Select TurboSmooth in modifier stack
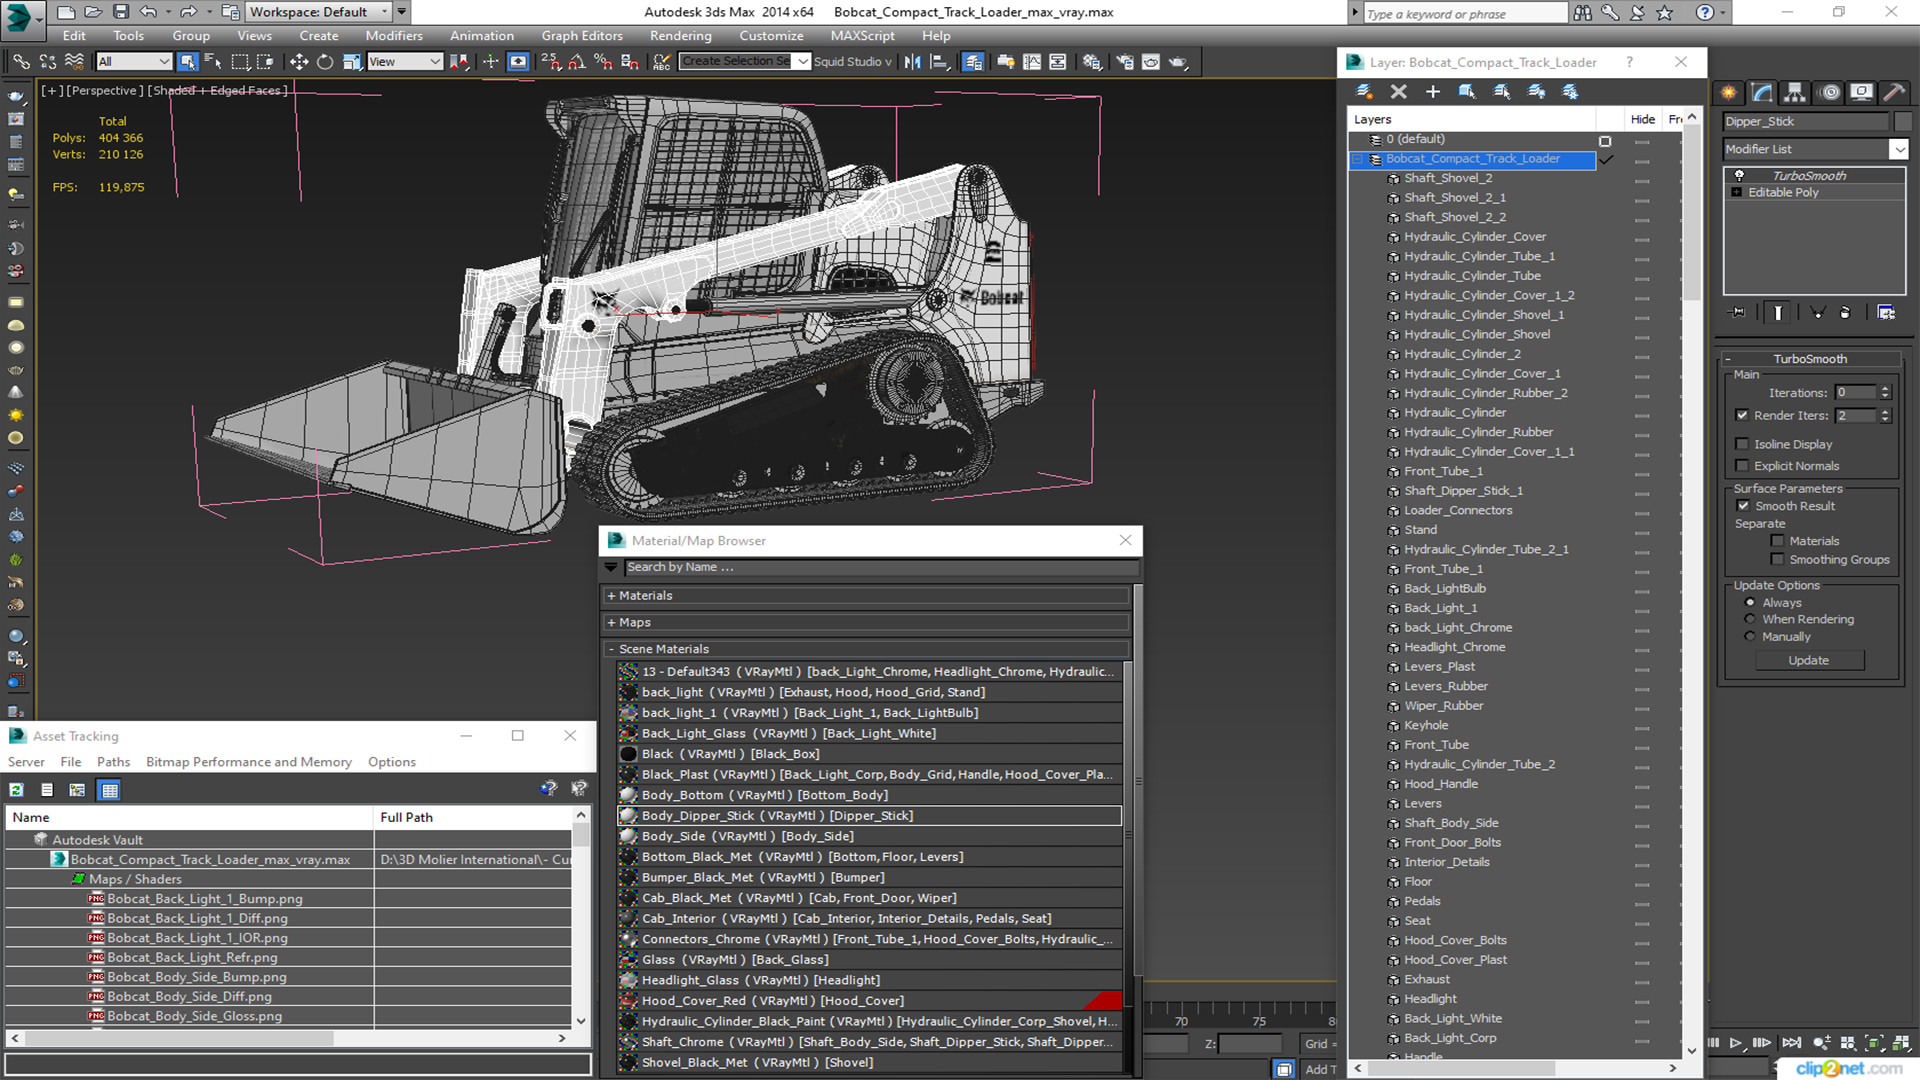1920x1080 pixels. click(1809, 176)
